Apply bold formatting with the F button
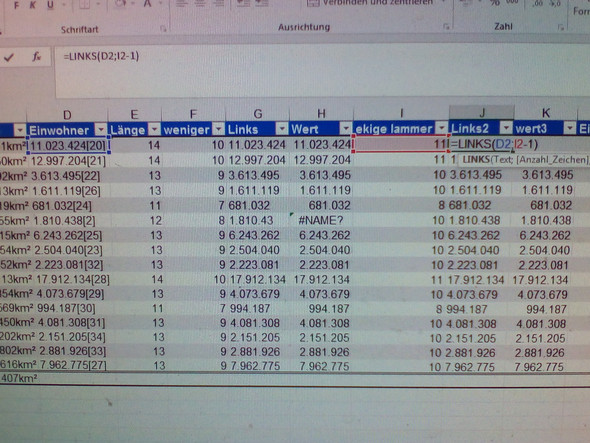590x443 pixels. coord(16,5)
